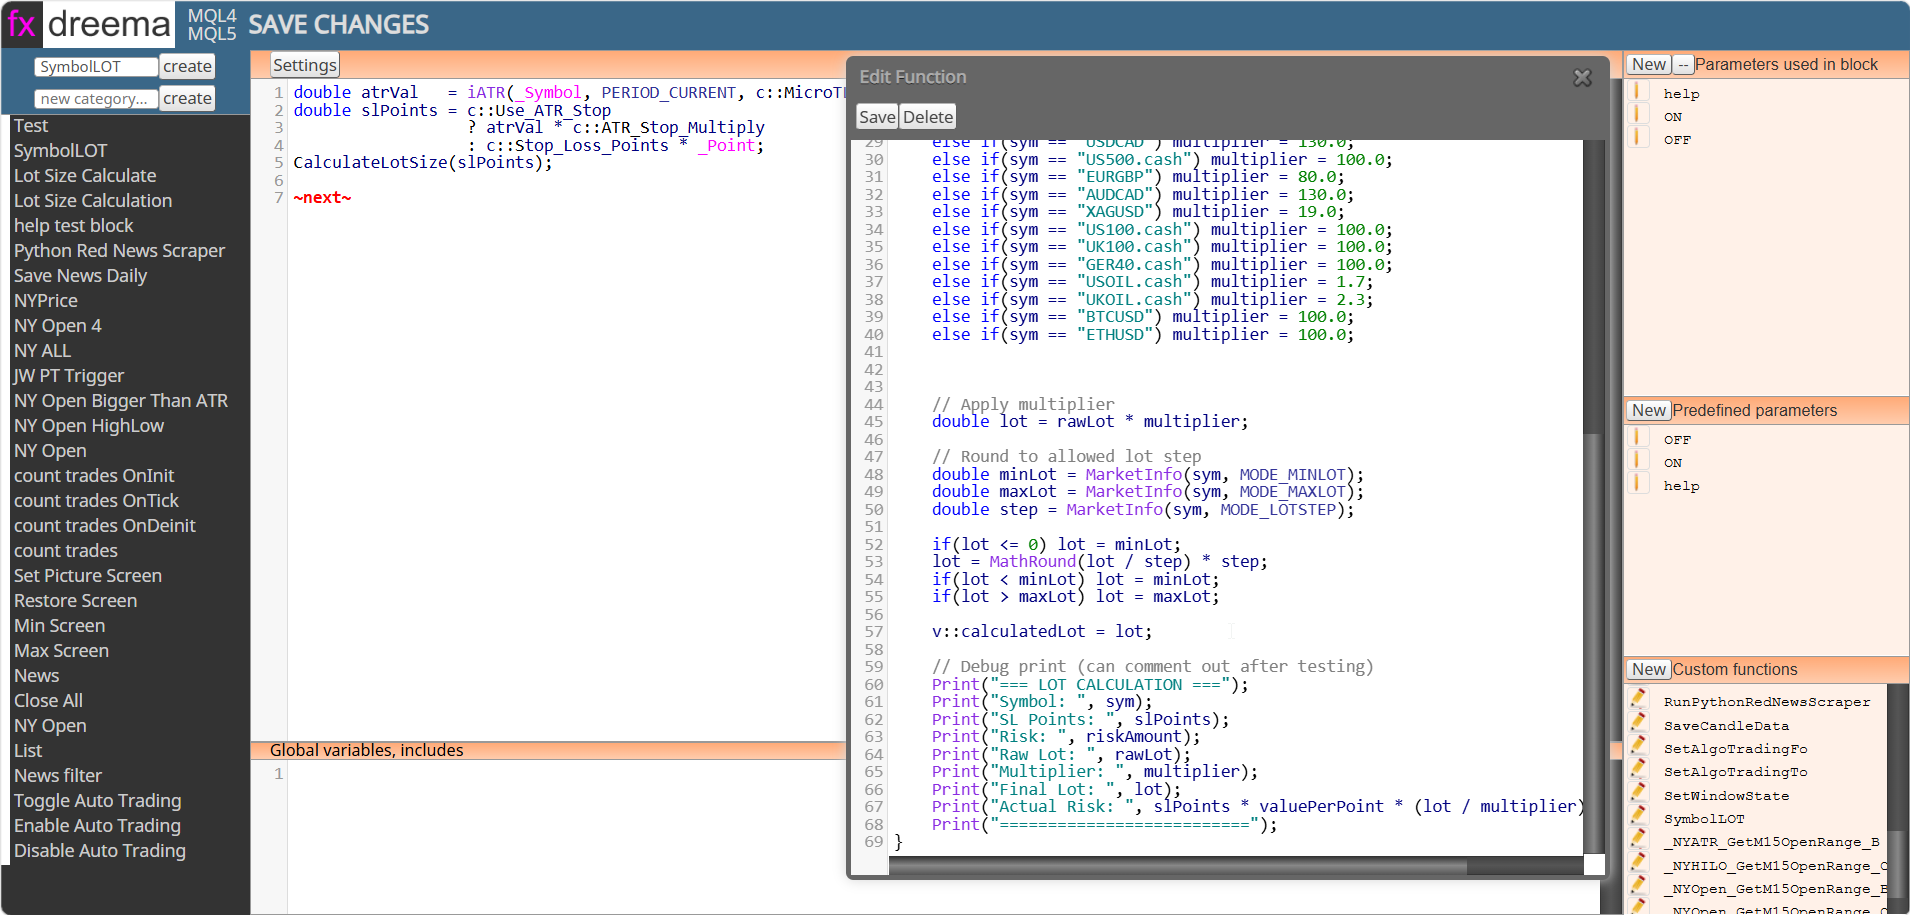Add New parameter used in block
This screenshot has width=1910, height=915.
coord(1649,65)
